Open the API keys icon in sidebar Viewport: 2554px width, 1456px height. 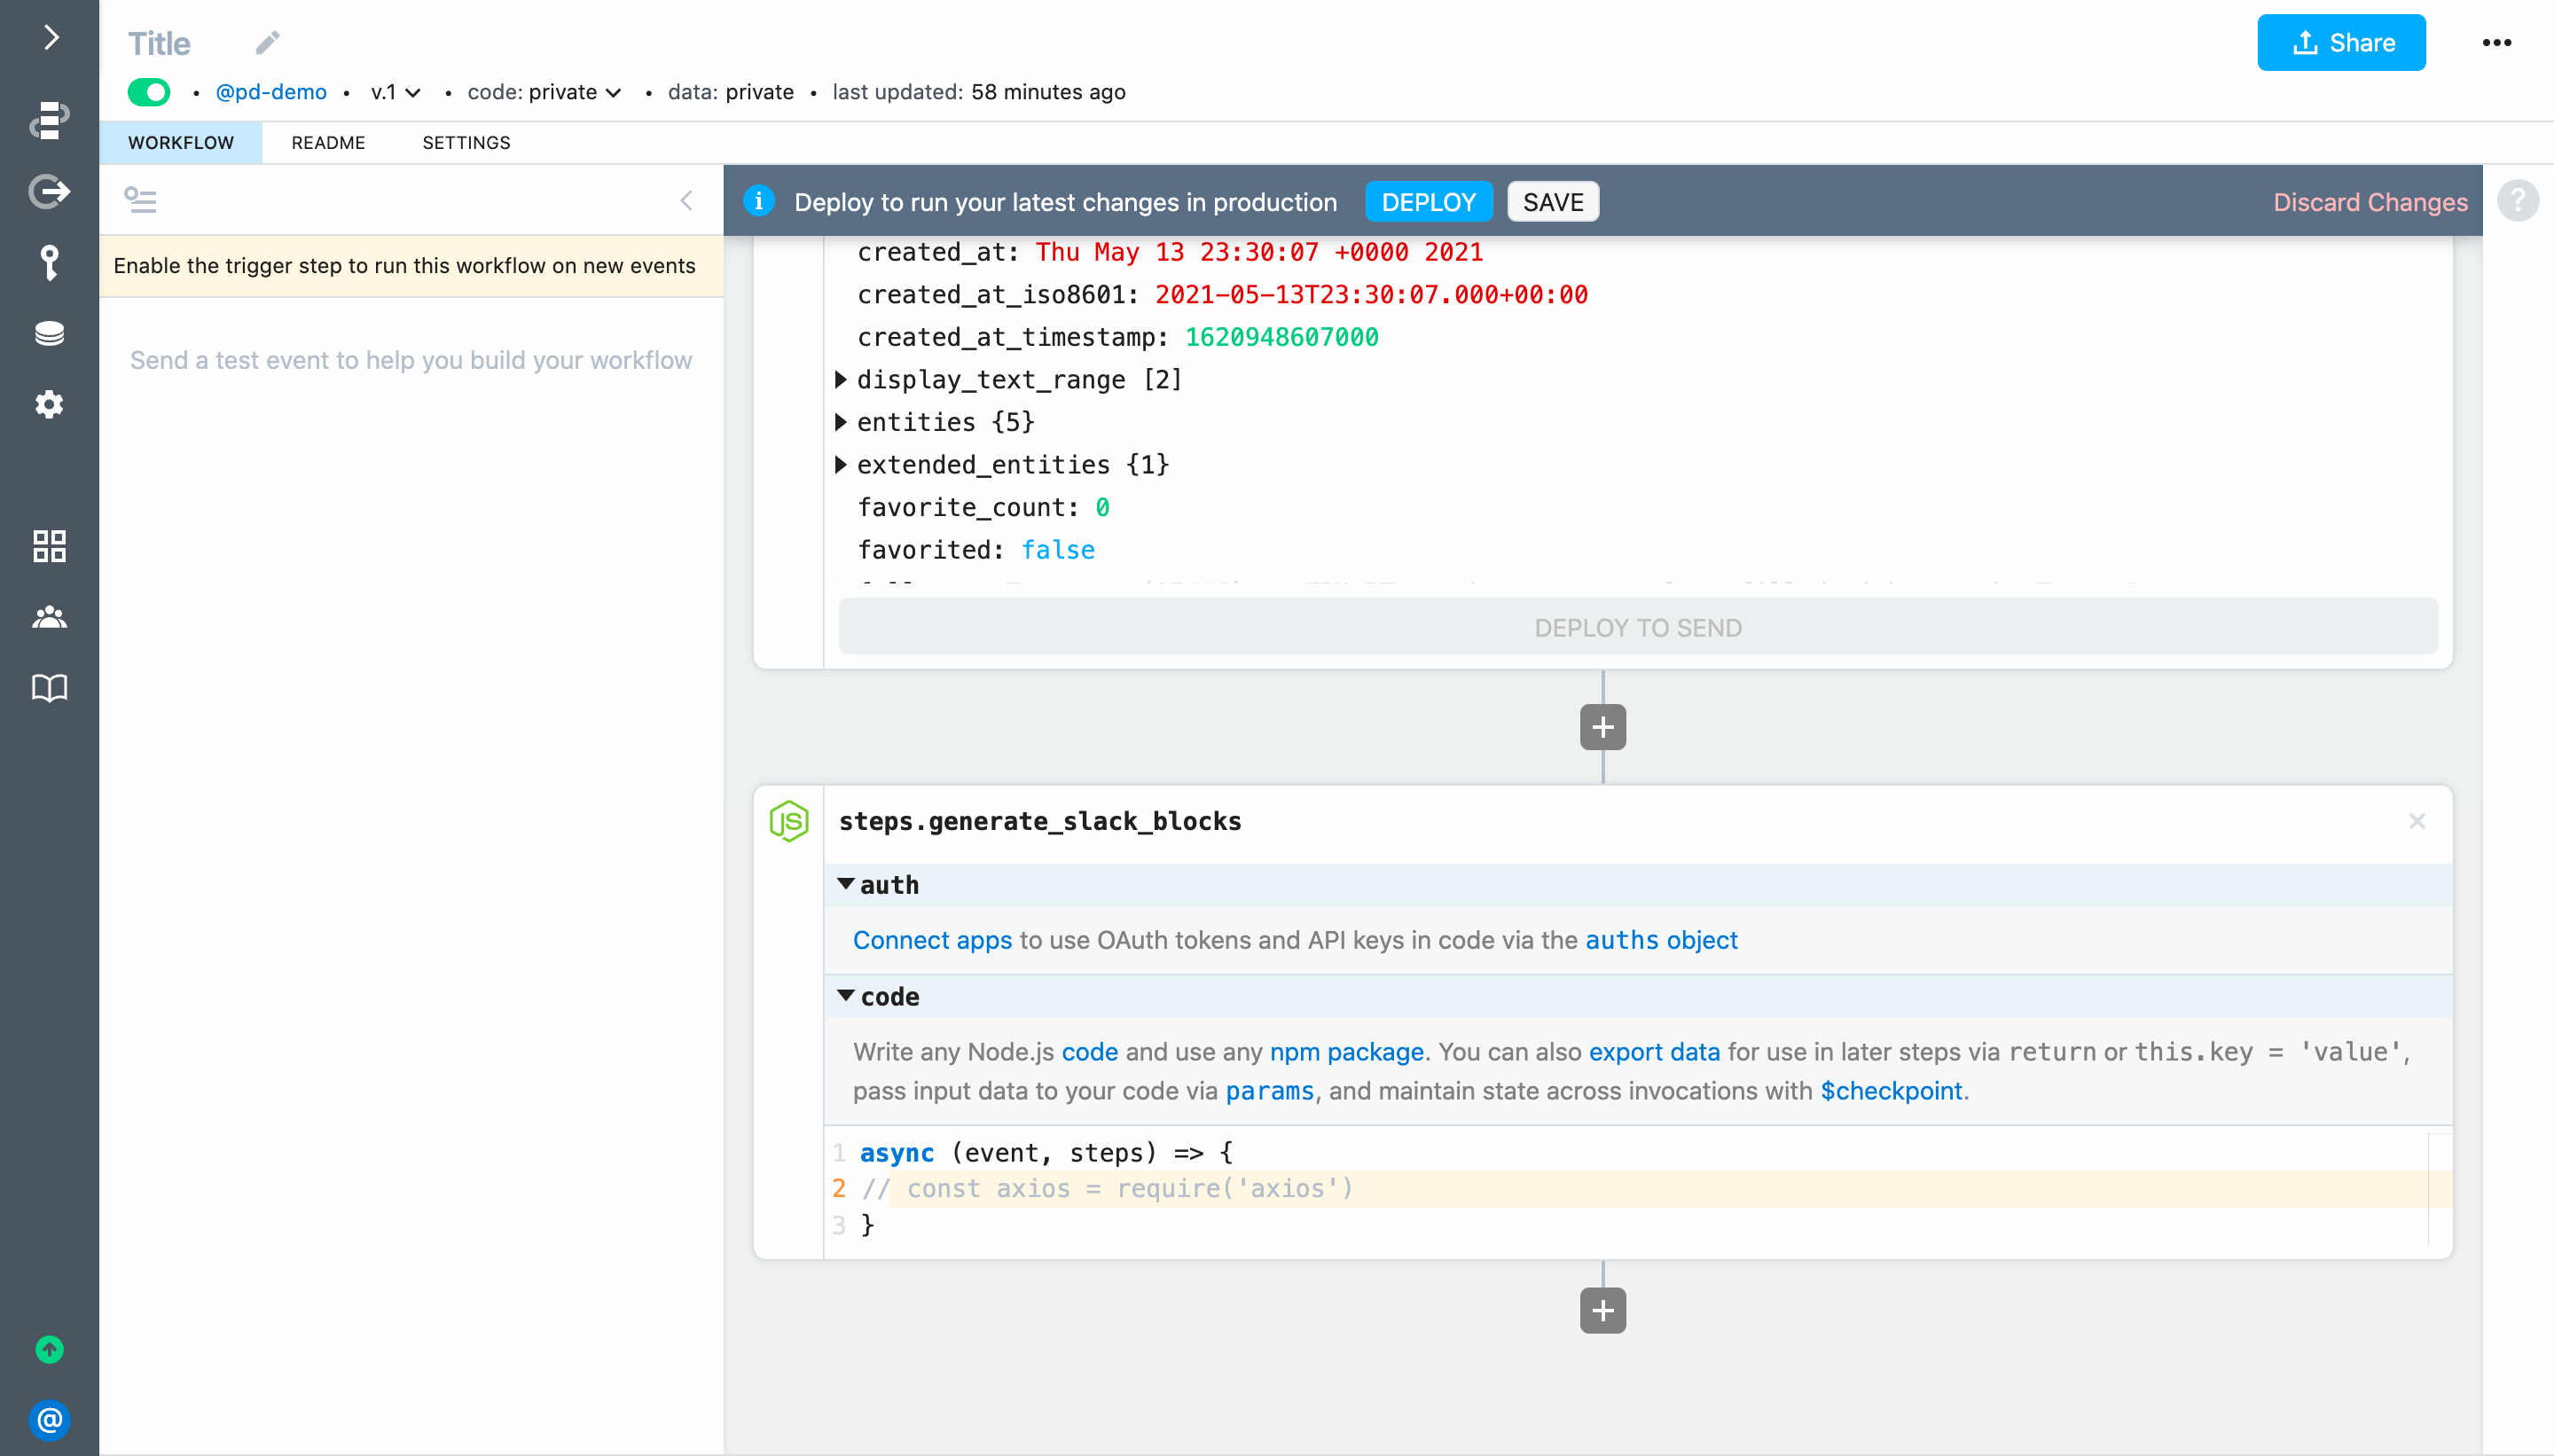point(49,263)
